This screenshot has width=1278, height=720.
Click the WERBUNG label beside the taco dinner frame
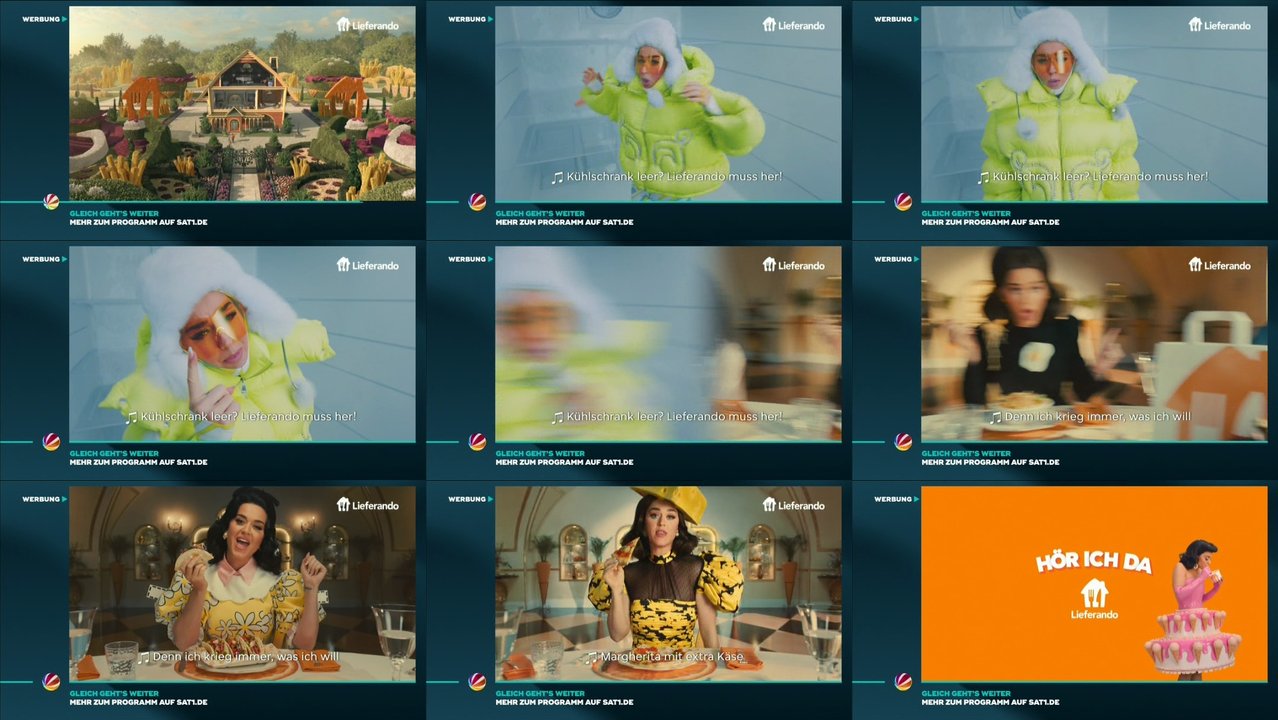coord(44,499)
